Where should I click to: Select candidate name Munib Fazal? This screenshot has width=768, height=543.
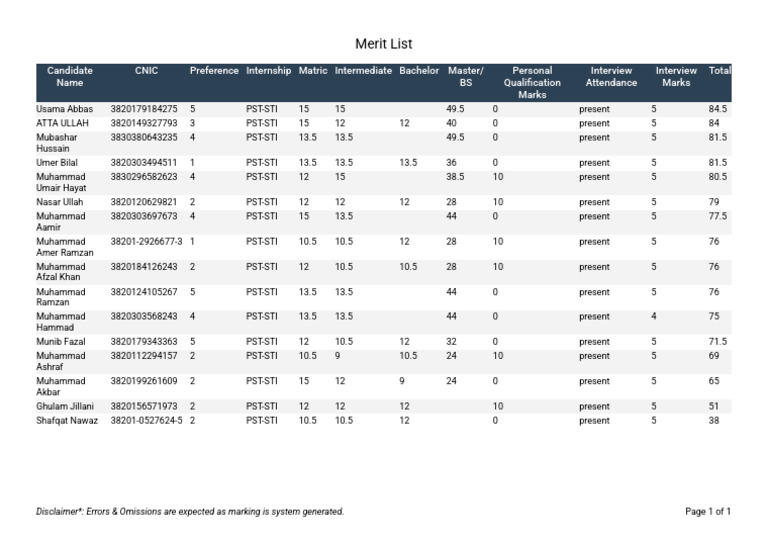[60, 342]
